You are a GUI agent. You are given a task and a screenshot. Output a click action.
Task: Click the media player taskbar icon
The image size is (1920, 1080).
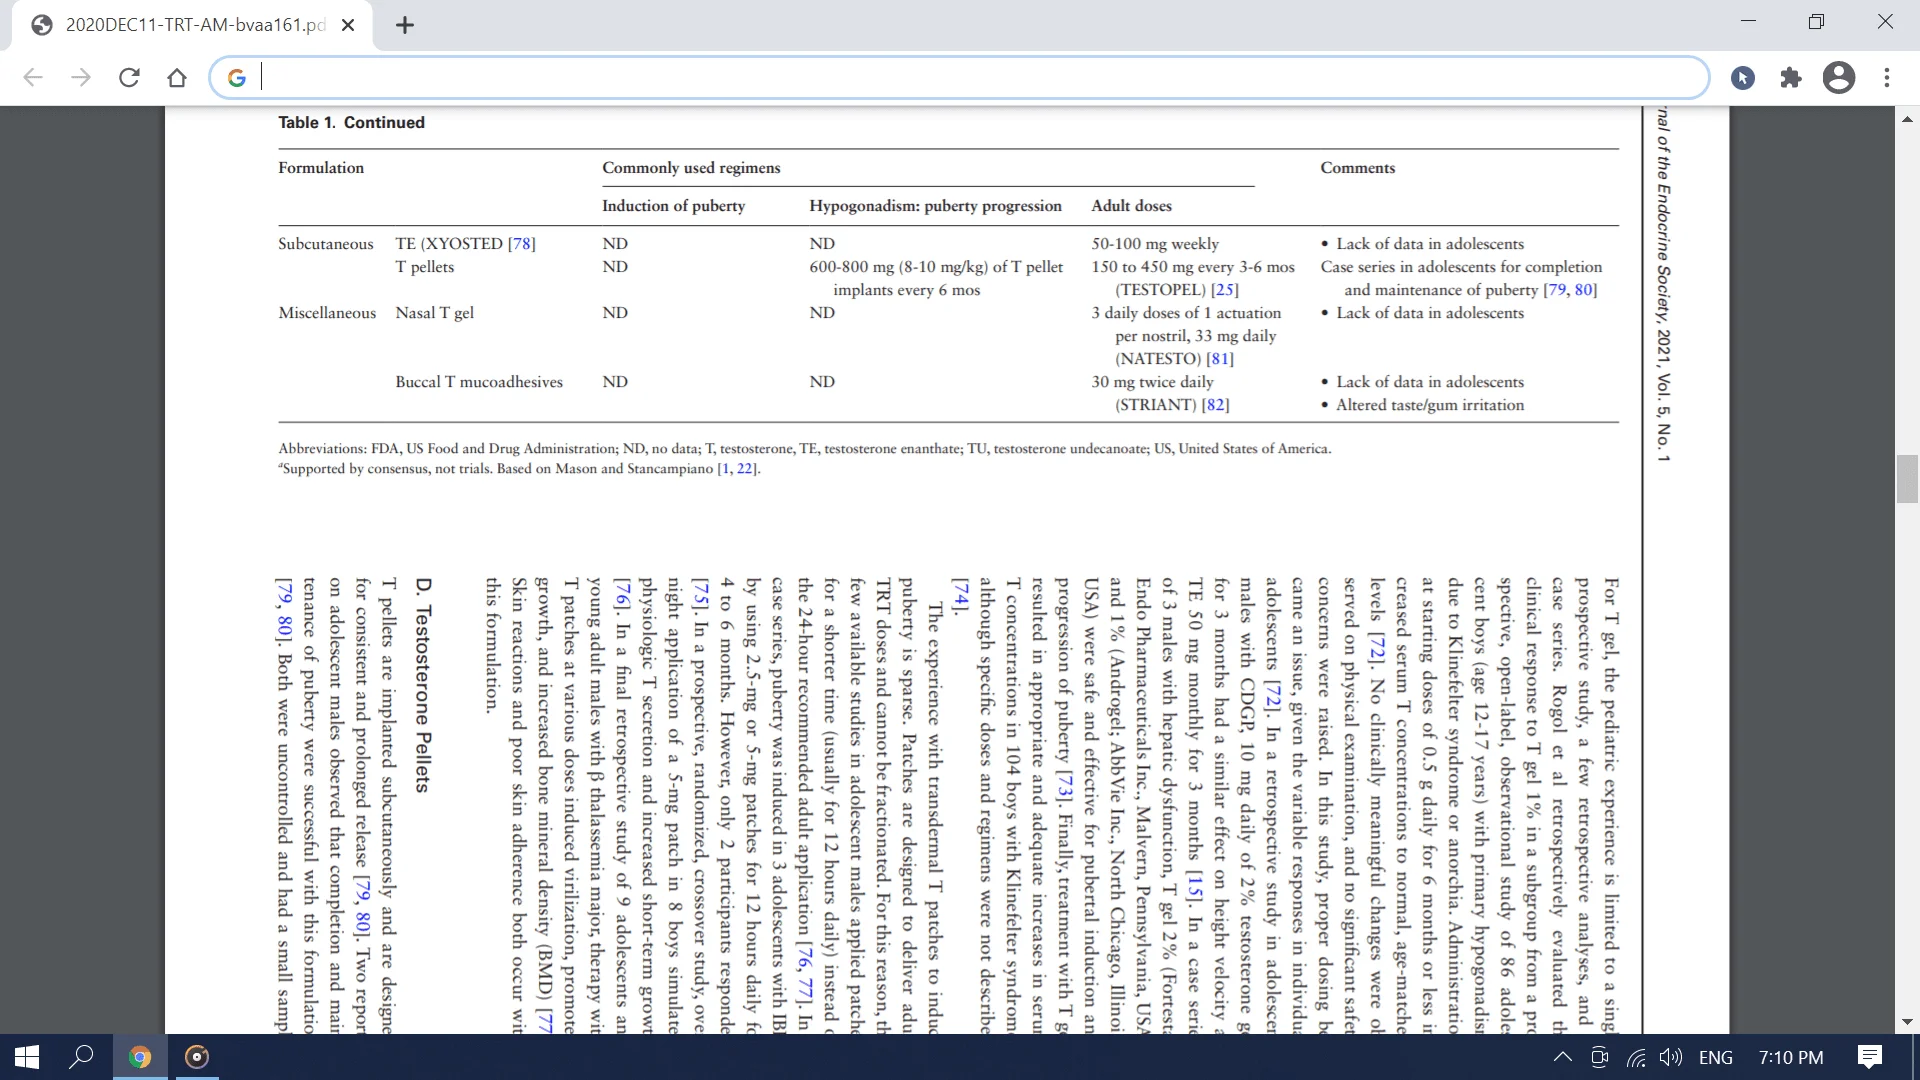197,1057
